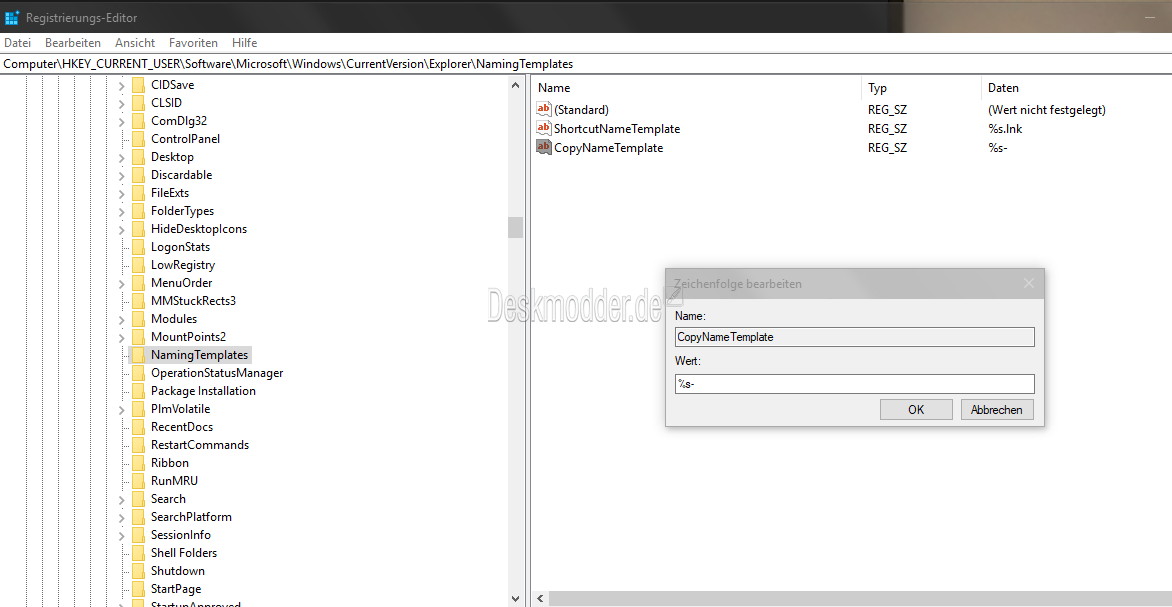Open the Ansicht menu

135,43
